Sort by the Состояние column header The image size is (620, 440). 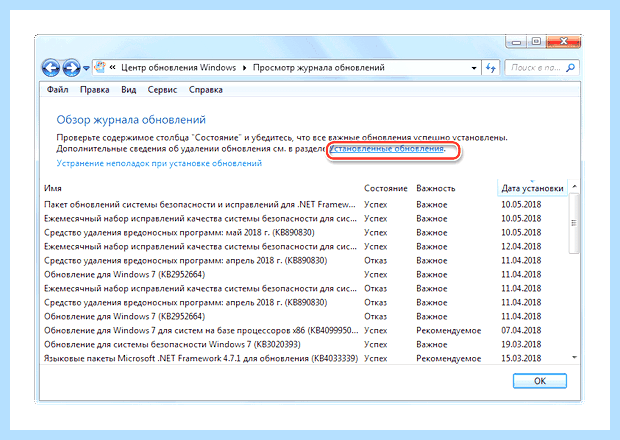click(x=386, y=188)
